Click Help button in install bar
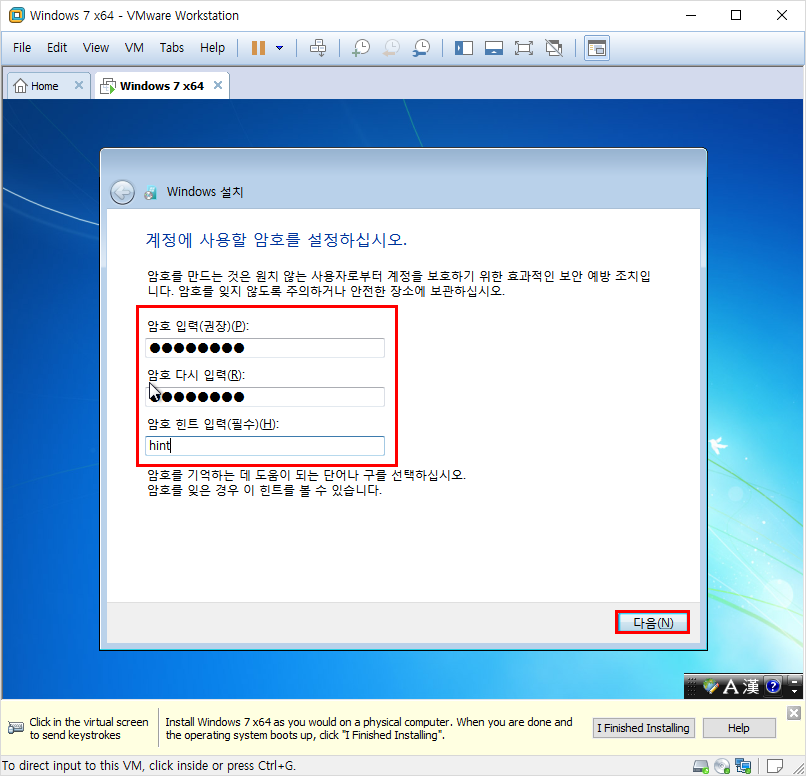Screen dimensions: 806x776 coord(739,728)
